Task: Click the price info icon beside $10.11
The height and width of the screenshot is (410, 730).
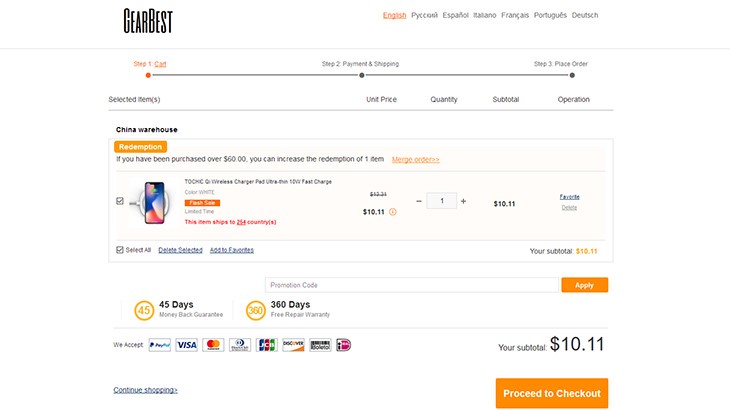Action: pyautogui.click(x=393, y=212)
